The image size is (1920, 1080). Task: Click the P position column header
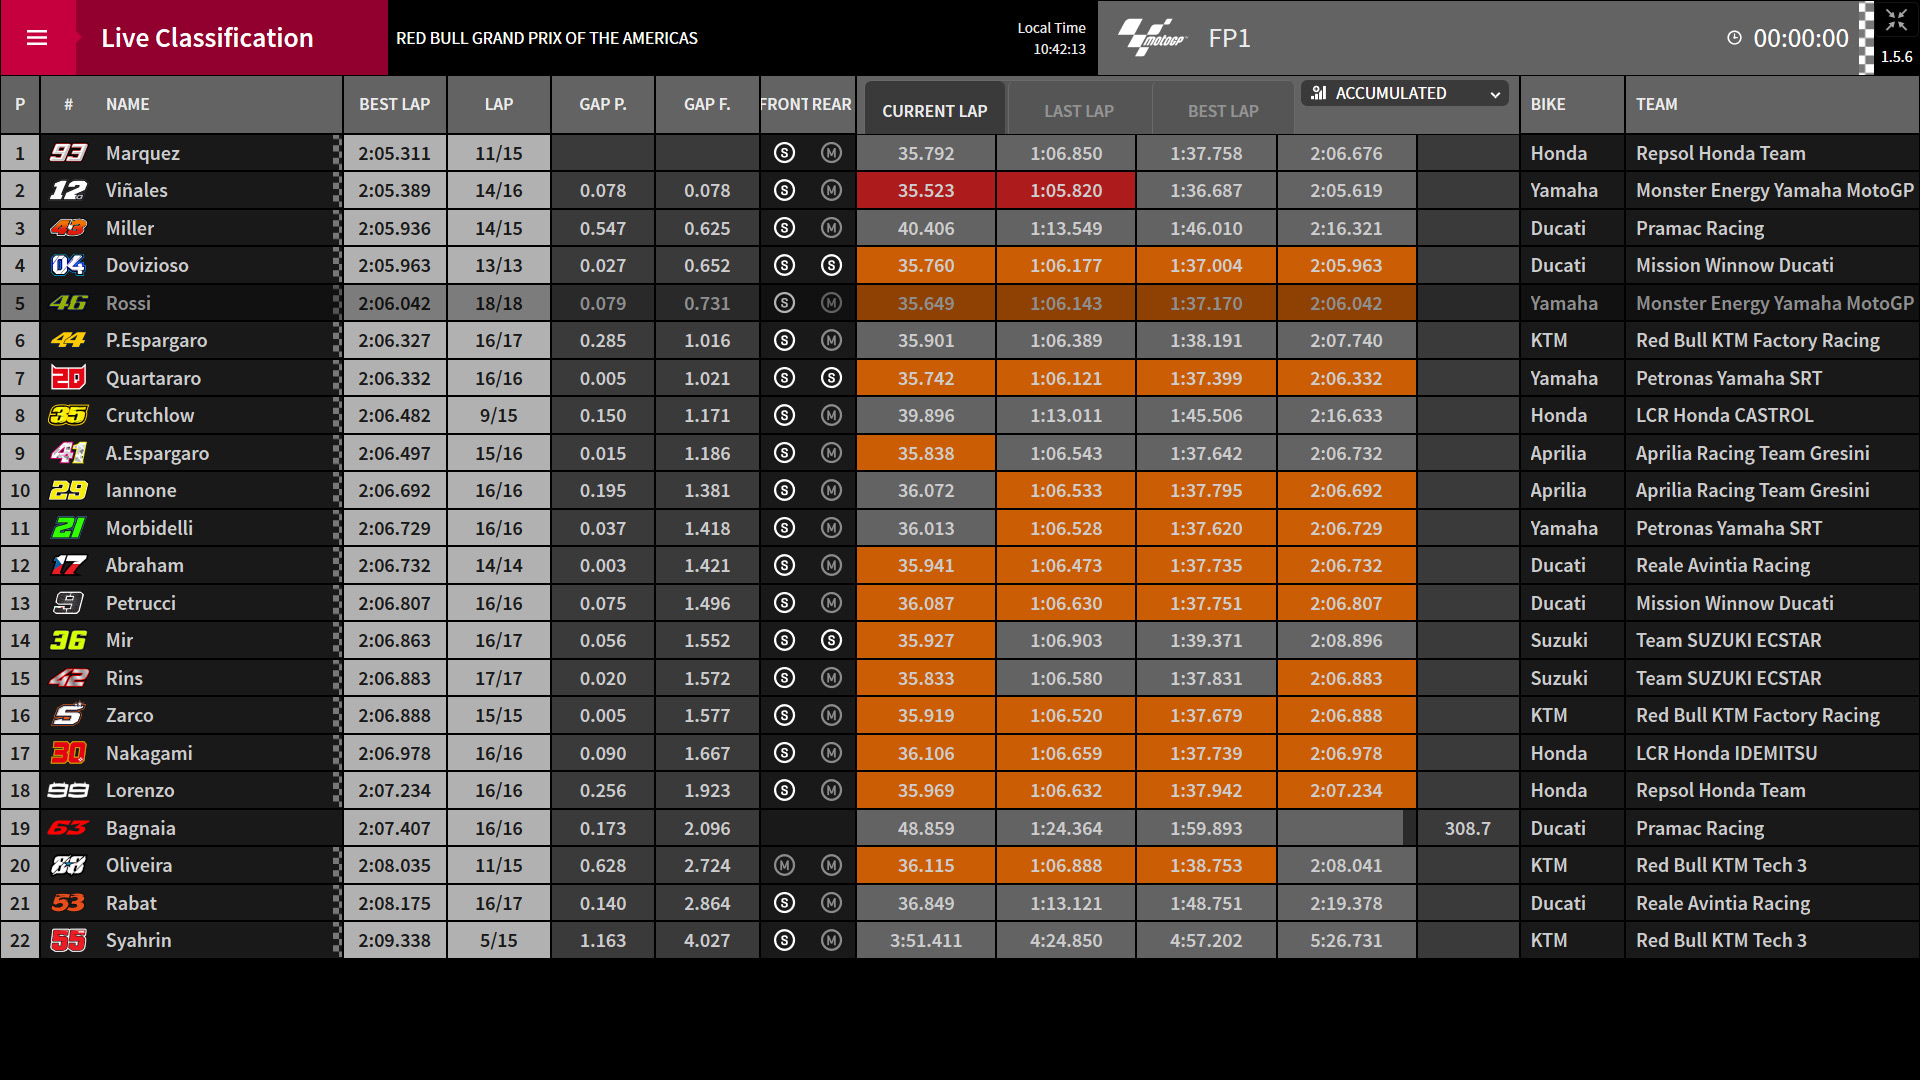pyautogui.click(x=20, y=104)
